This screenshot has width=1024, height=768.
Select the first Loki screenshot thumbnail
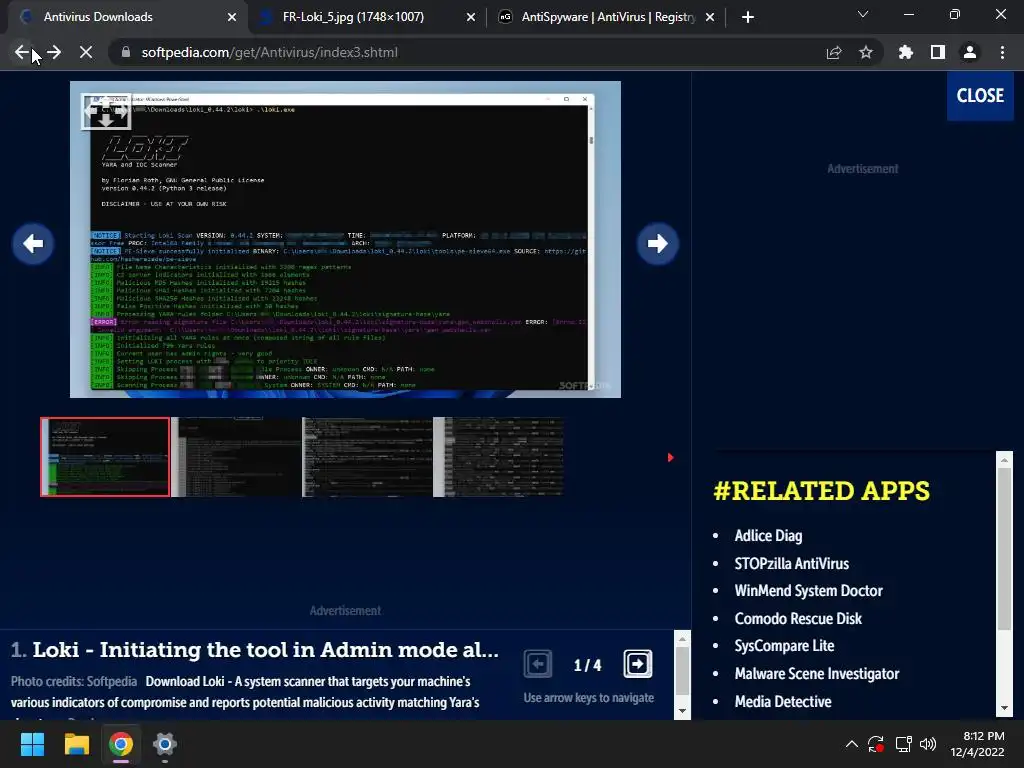pyautogui.click(x=105, y=457)
